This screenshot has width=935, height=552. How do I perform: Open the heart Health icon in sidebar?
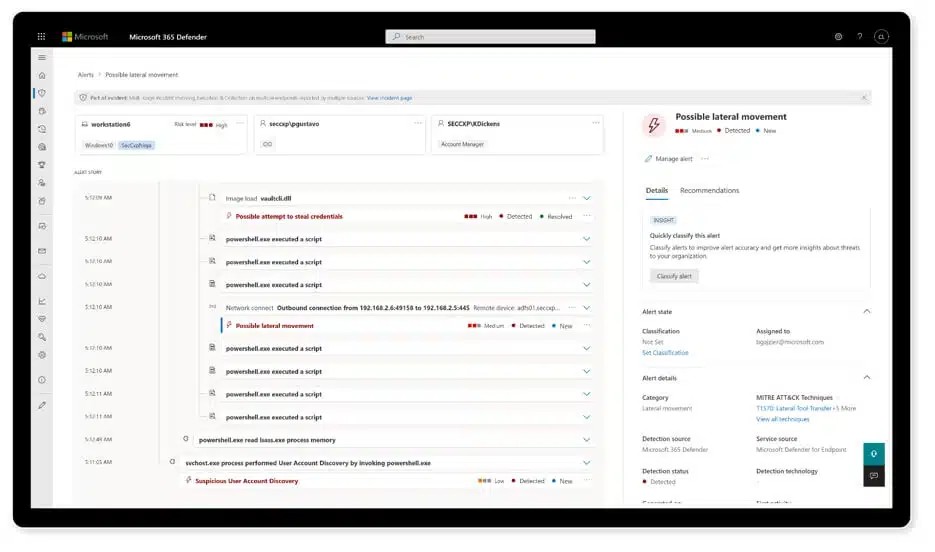42,319
